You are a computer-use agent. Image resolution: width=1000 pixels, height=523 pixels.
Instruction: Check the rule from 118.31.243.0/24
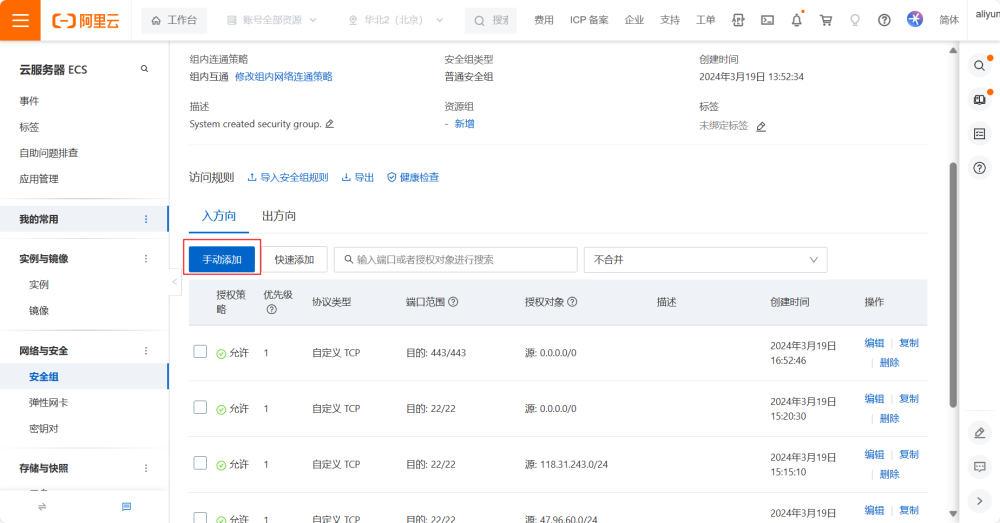click(x=200, y=463)
